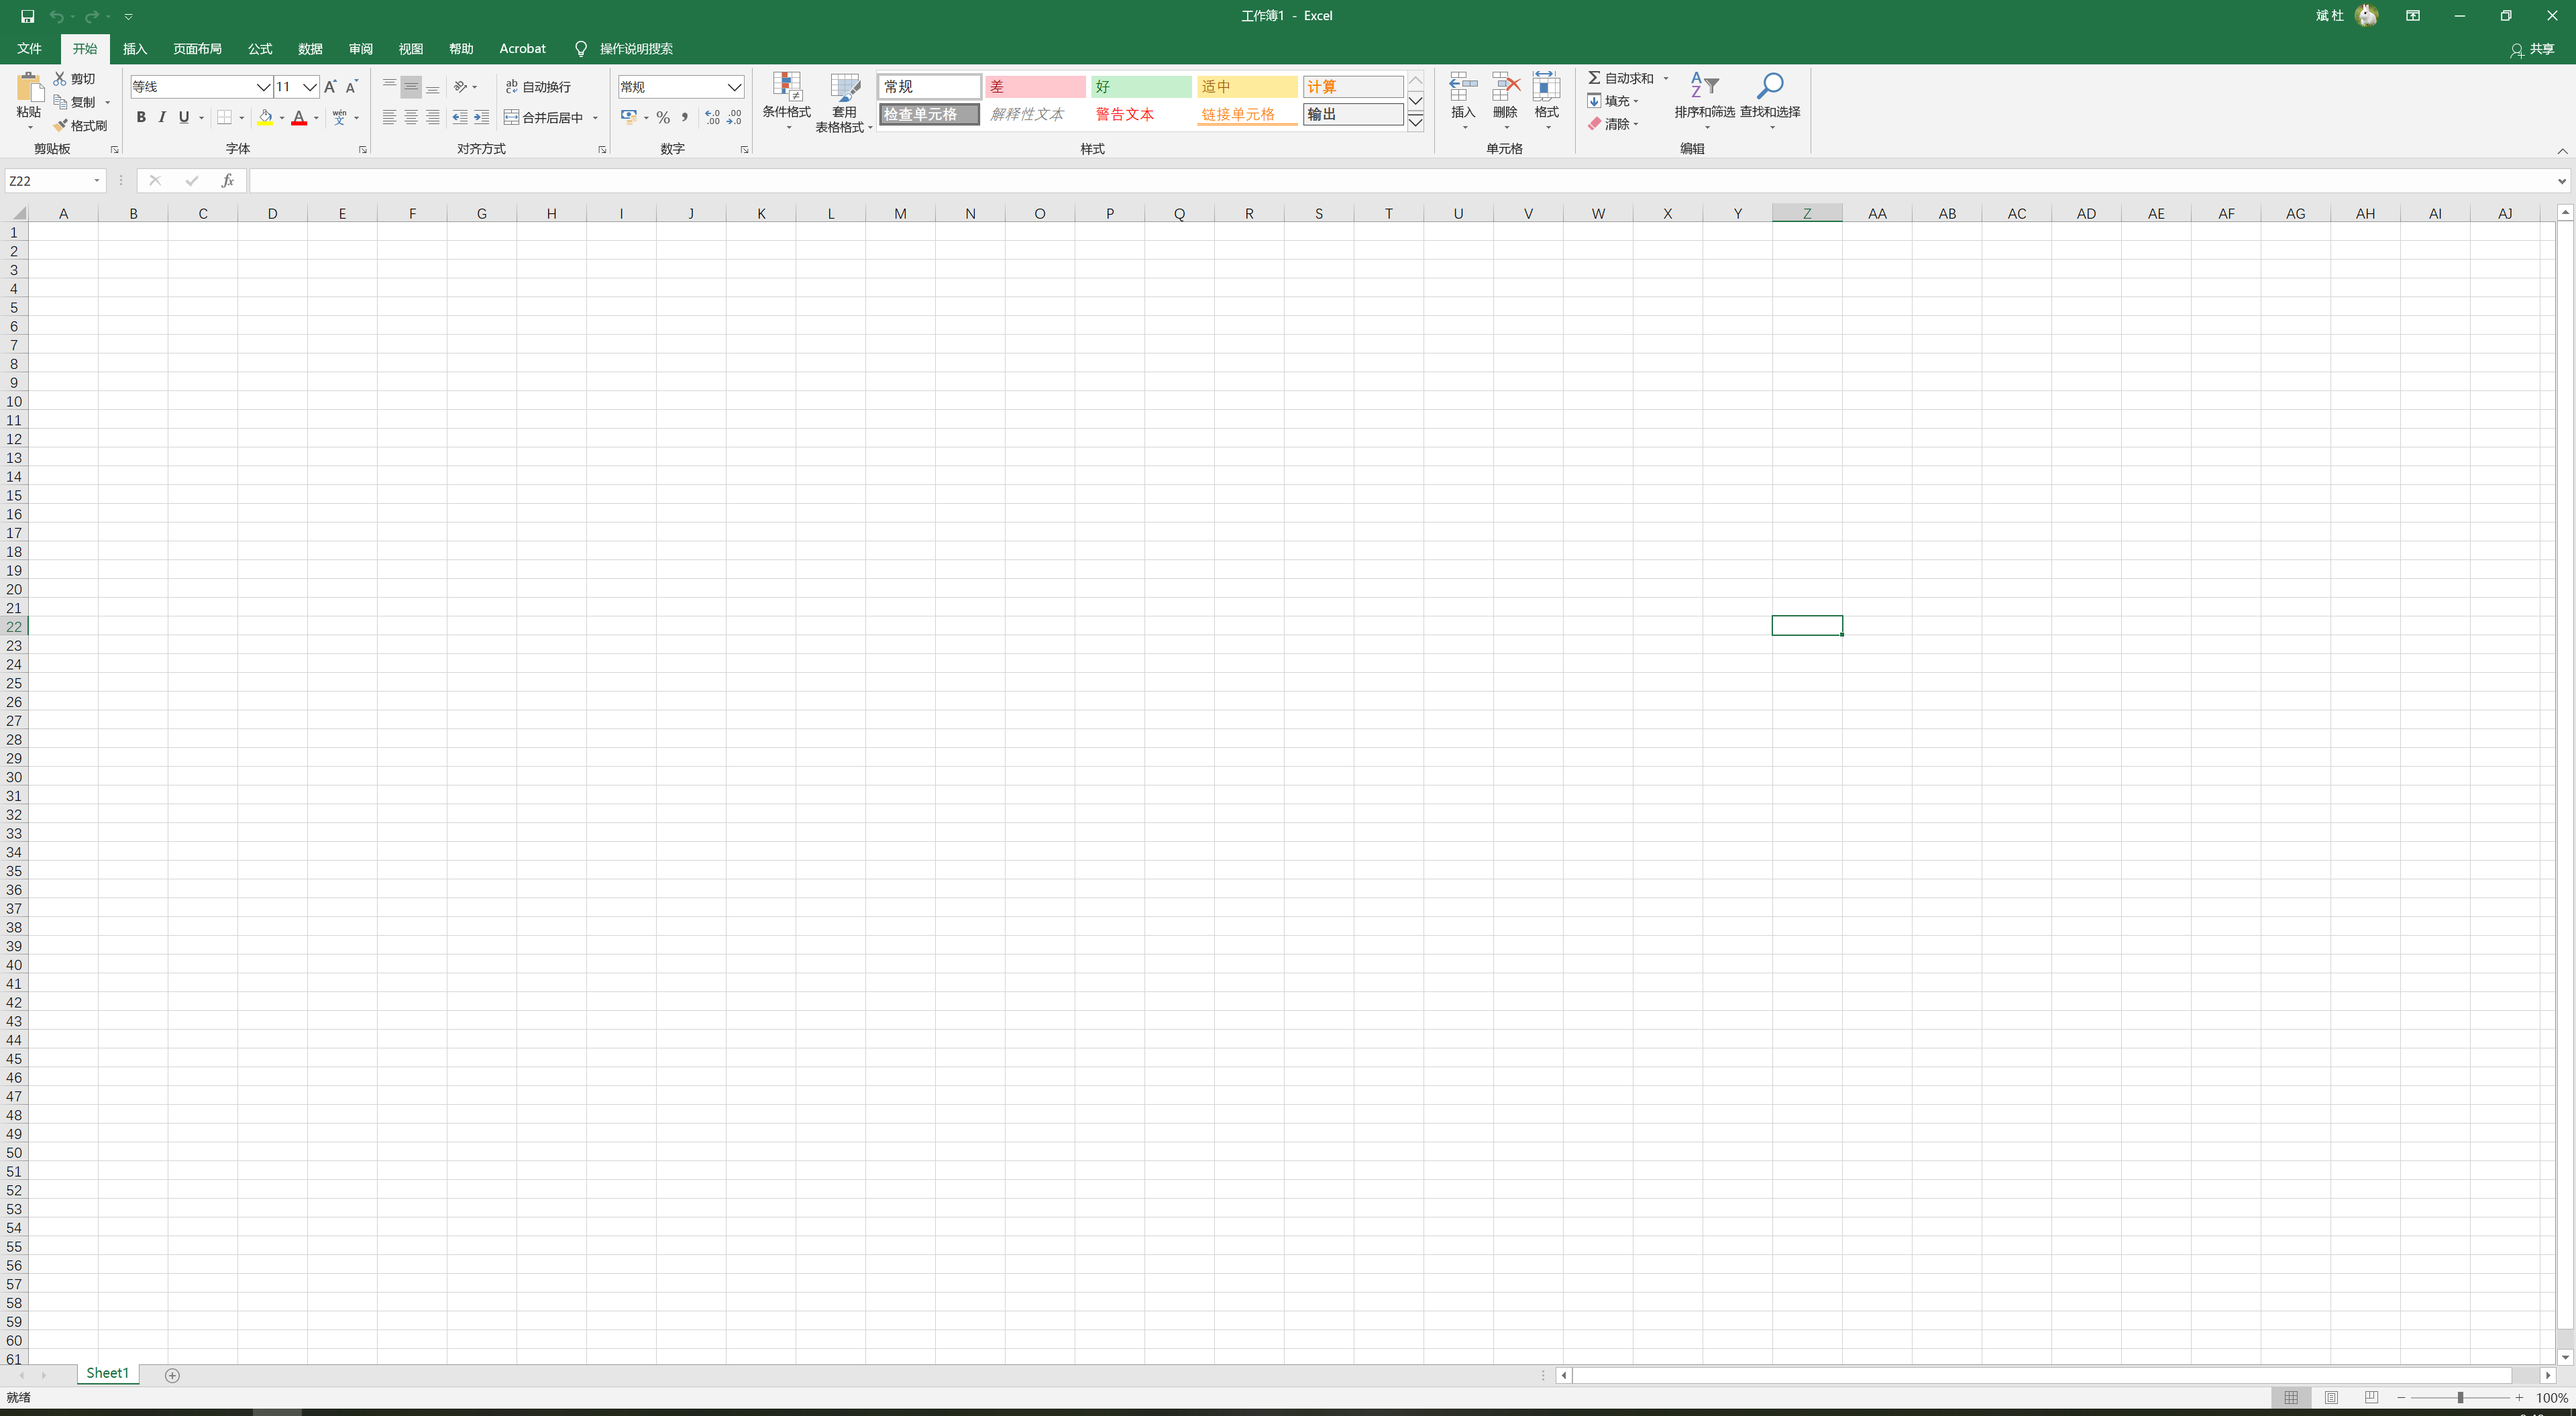
Task: Click the percent style icon
Action: 663,118
